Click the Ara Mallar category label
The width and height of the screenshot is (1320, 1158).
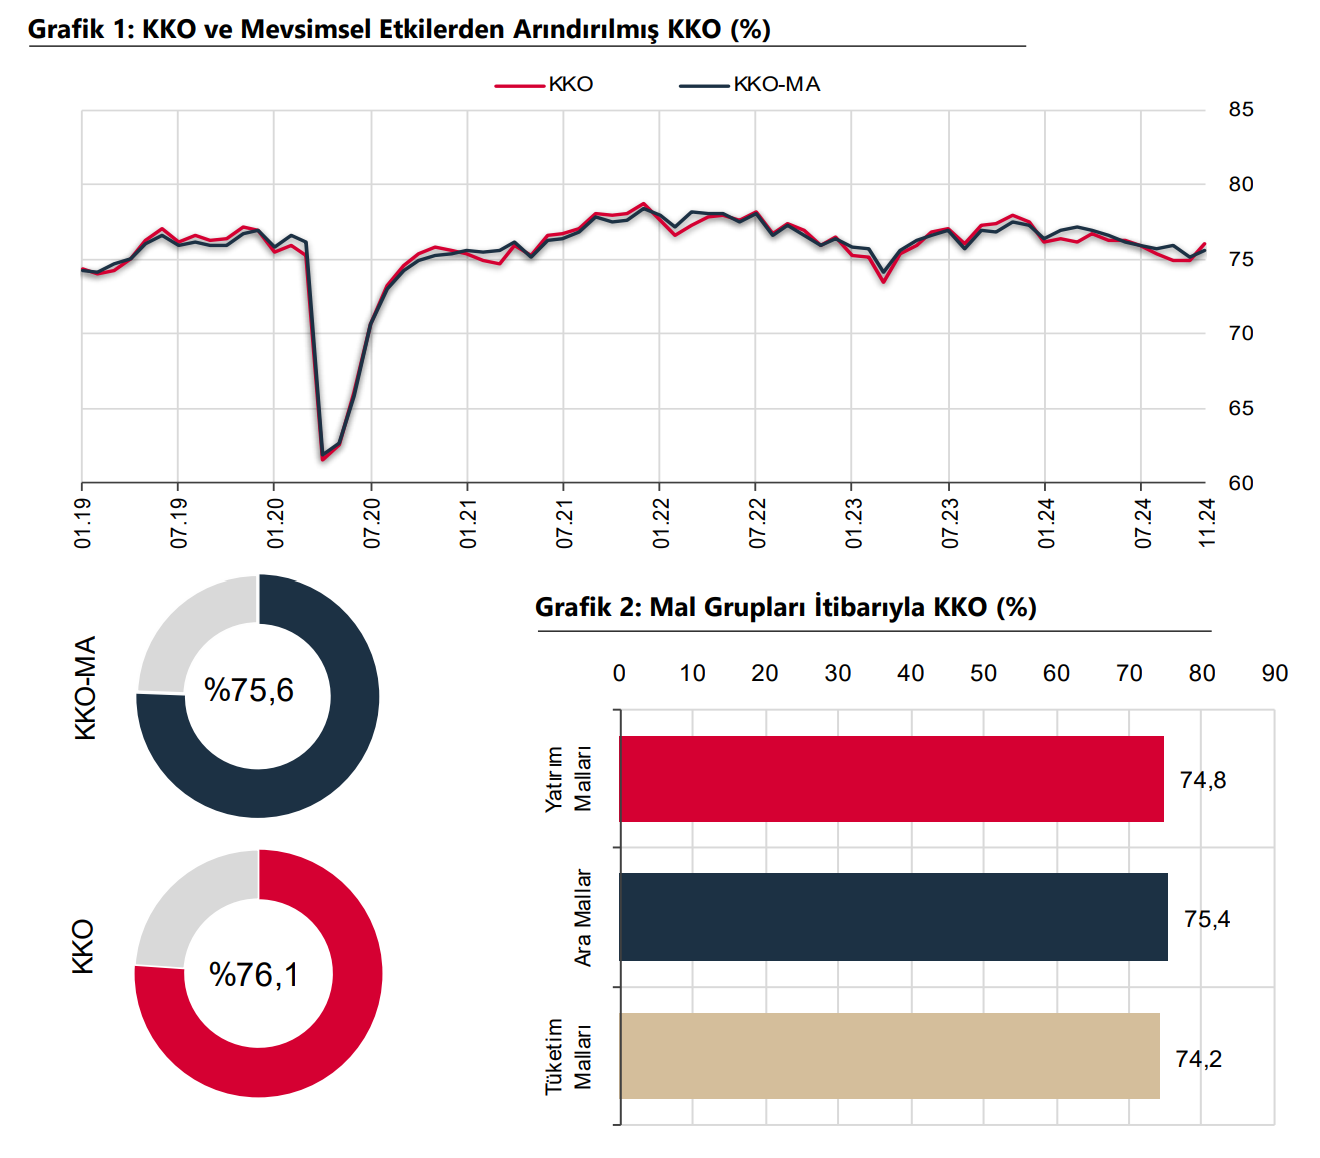583,917
